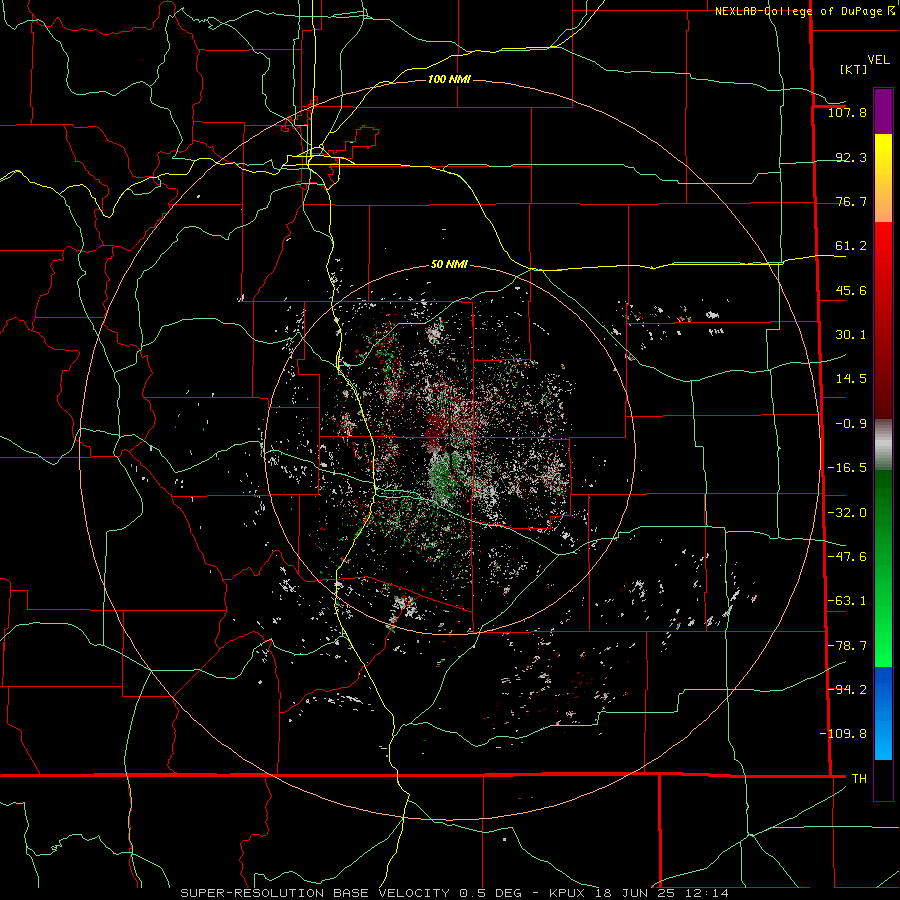Image resolution: width=900 pixels, height=900 pixels.
Task: Pick the blue segment of the color bar
Action: [x=883, y=713]
